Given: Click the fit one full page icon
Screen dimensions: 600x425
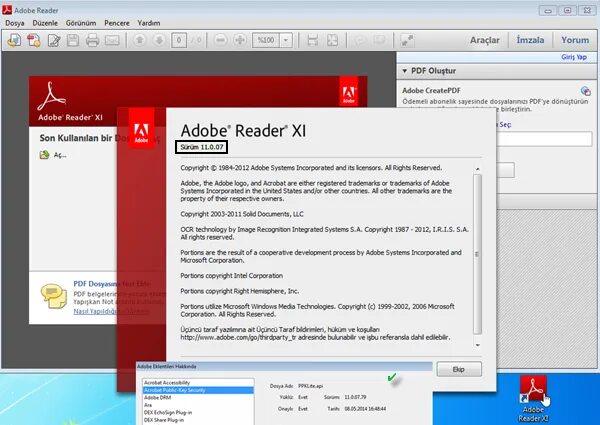Looking at the screenshot, I should 332,40.
